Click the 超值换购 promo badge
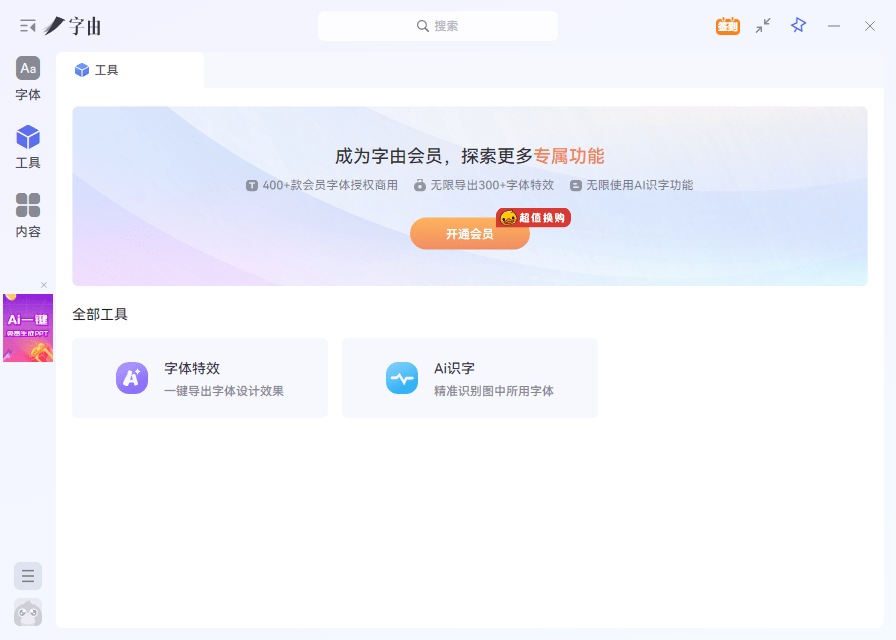 [x=533, y=218]
